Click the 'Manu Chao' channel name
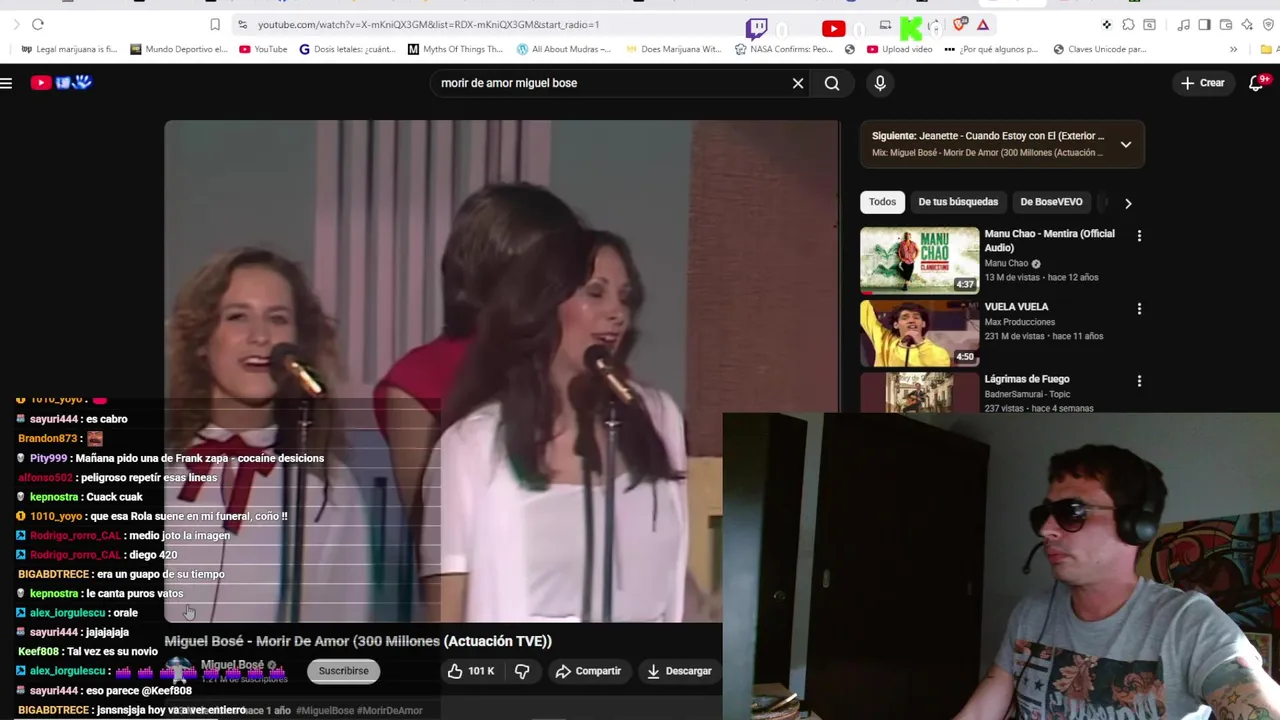Screen dimensions: 1280x720 pyautogui.click(x=1006, y=264)
